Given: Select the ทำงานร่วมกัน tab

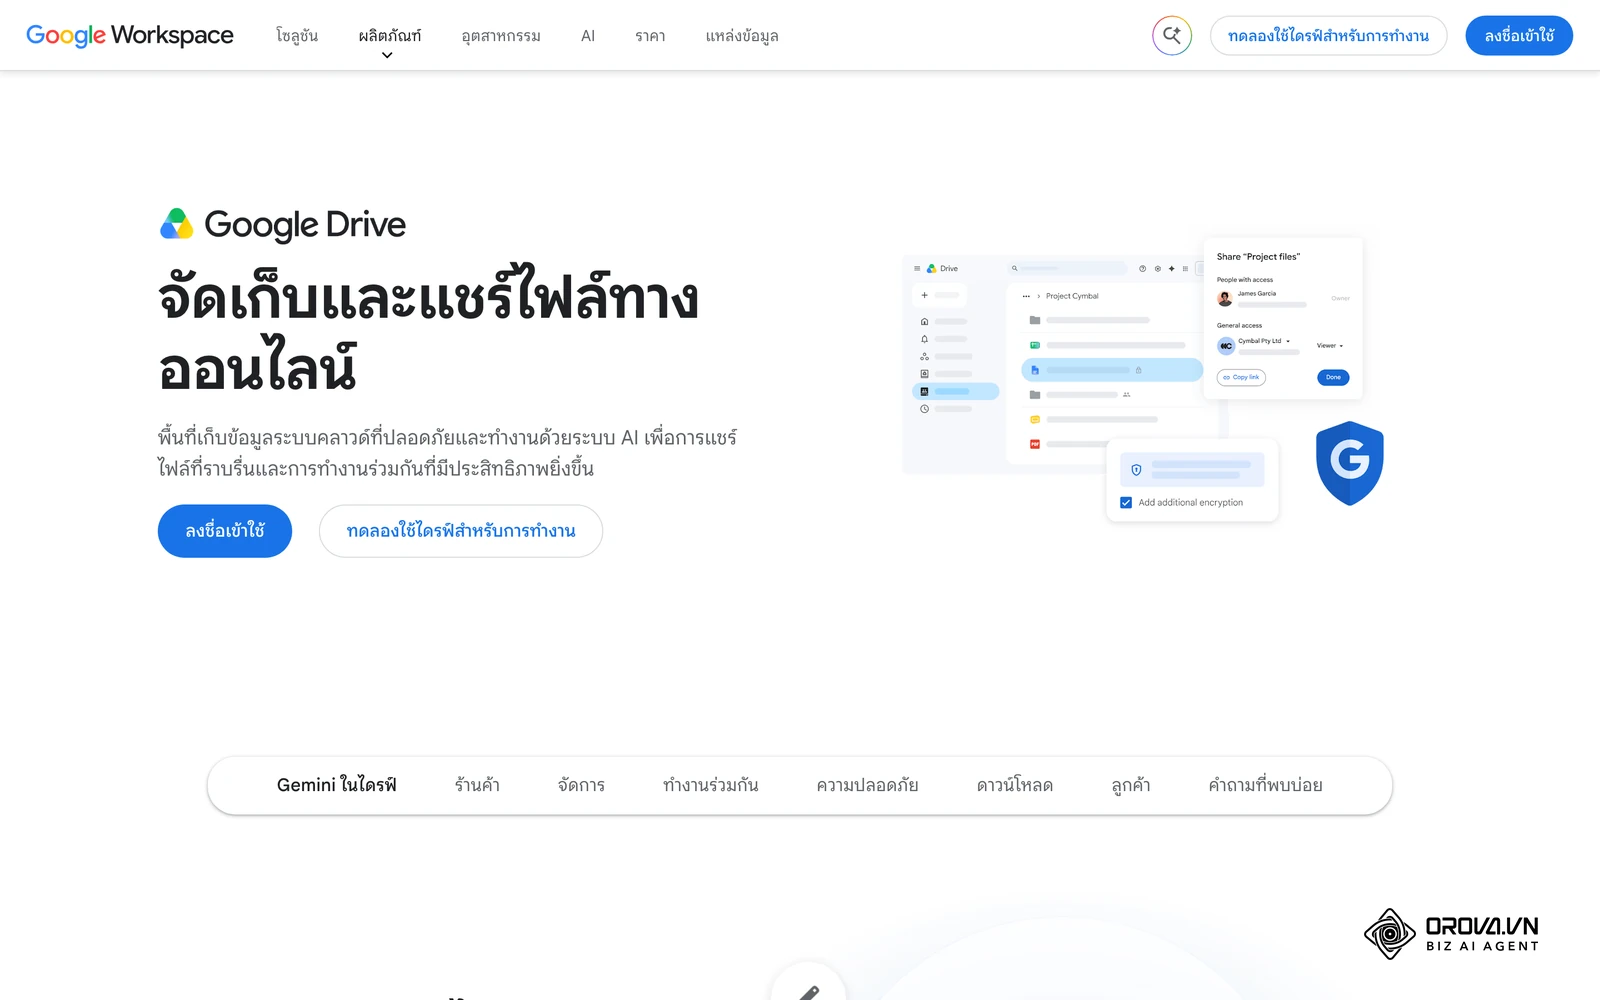Looking at the screenshot, I should [711, 785].
